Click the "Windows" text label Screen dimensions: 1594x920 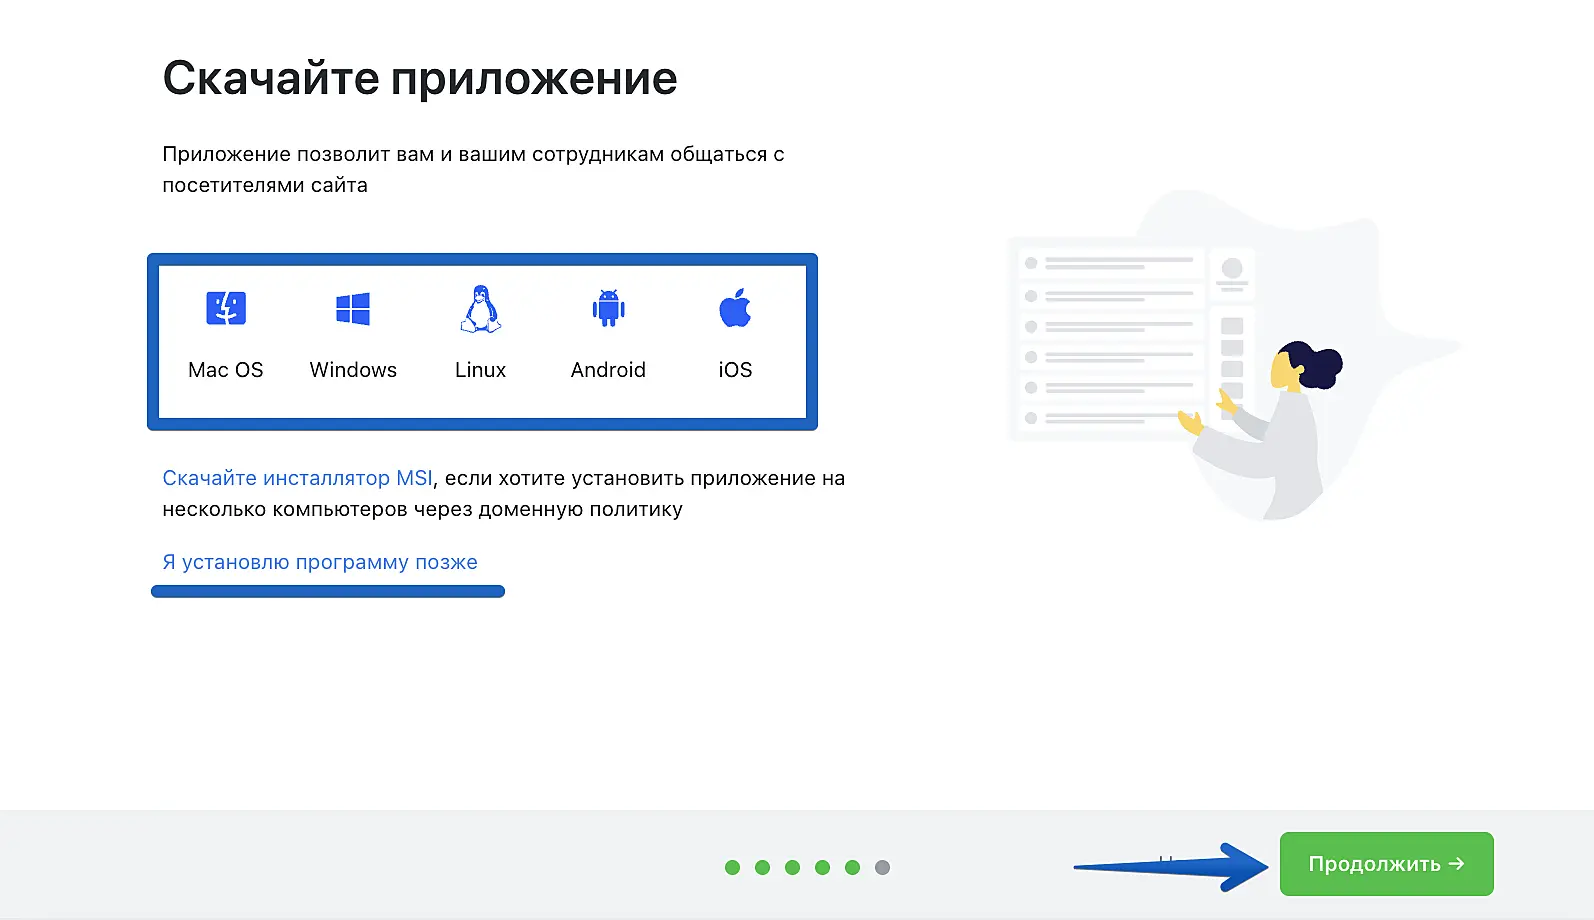[x=353, y=370]
